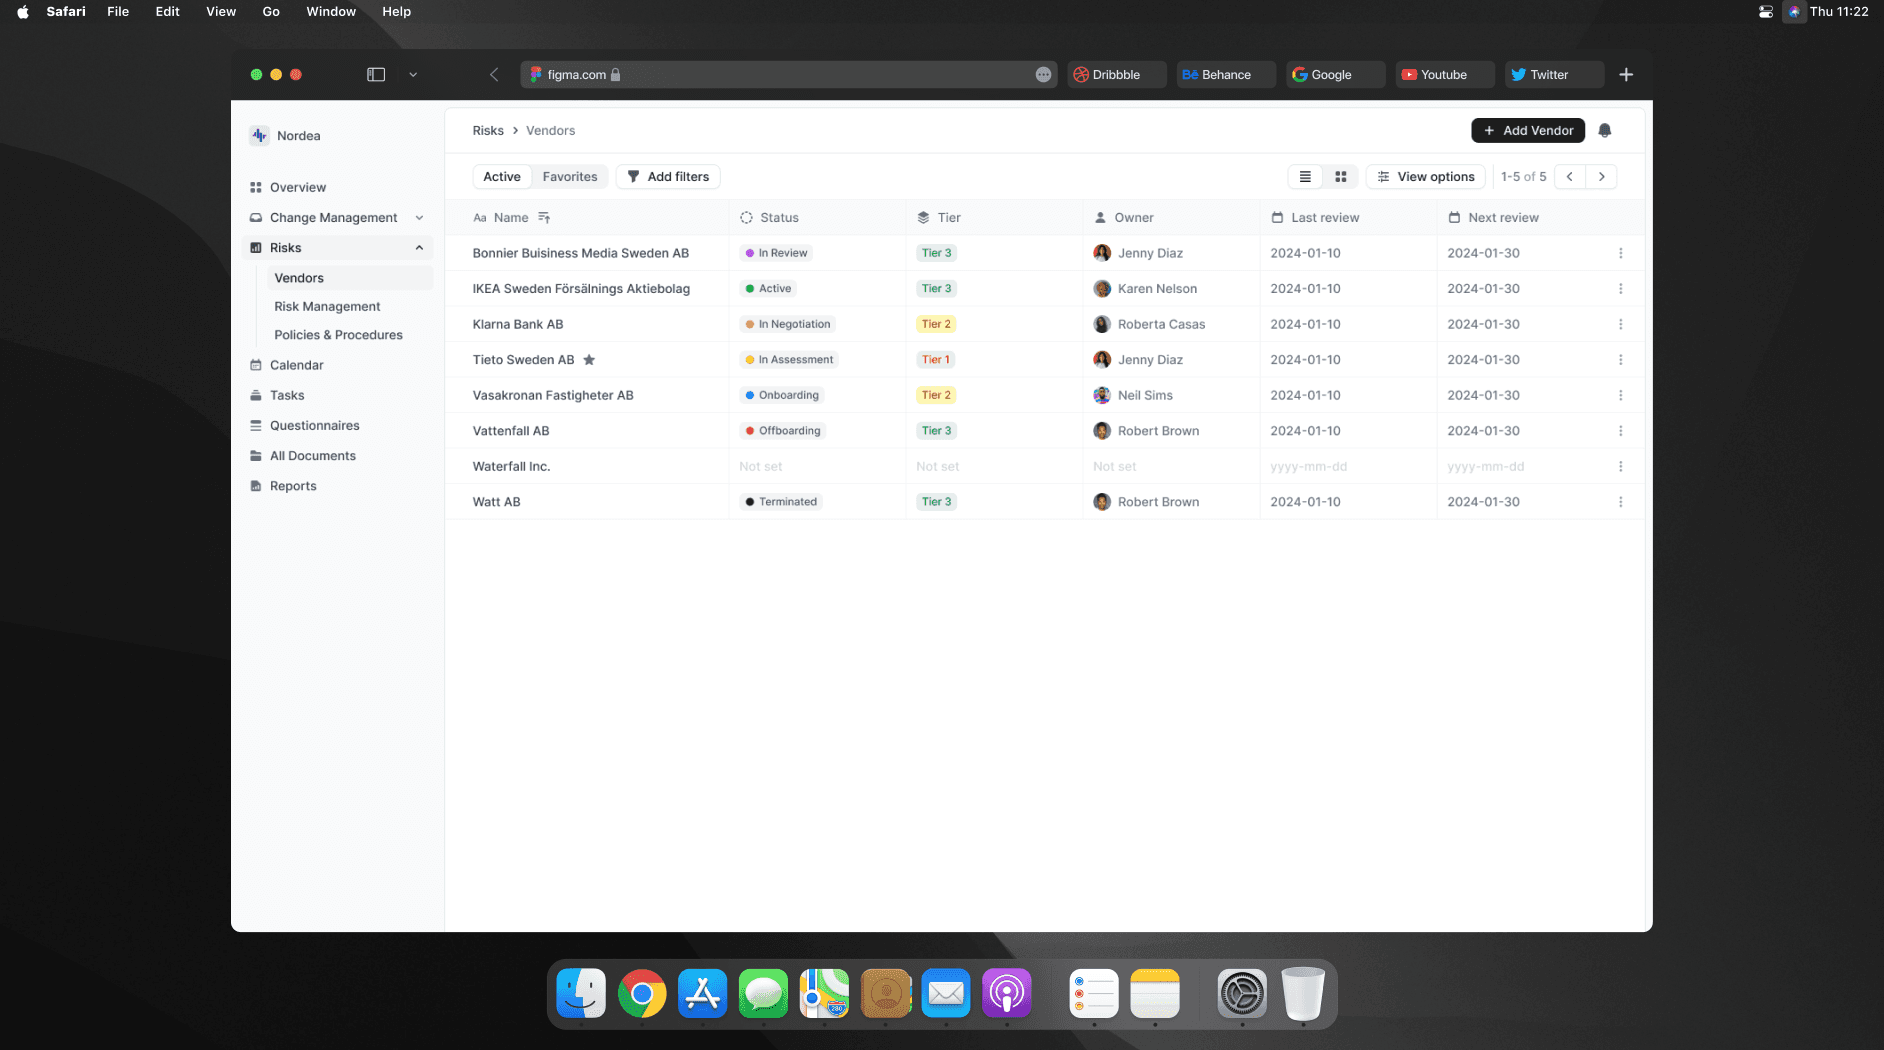Set last review date for Waterfall Inc.

1308,466
